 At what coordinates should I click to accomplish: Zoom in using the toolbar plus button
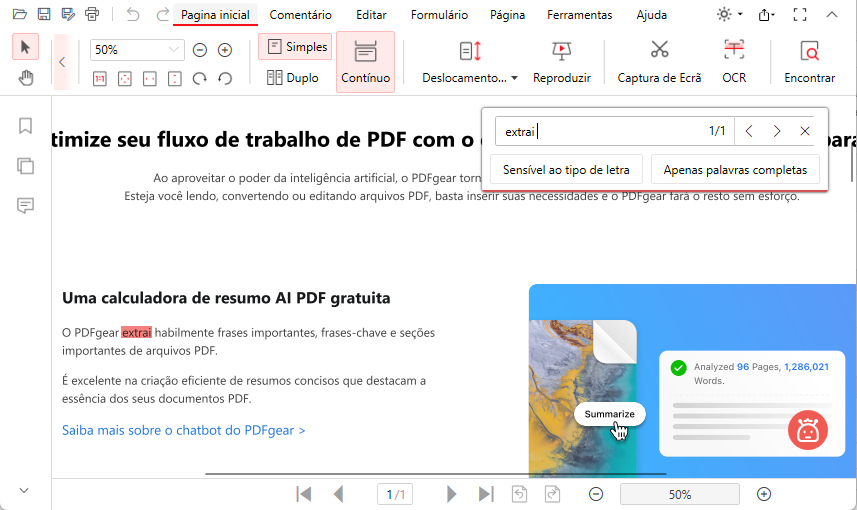click(x=225, y=50)
